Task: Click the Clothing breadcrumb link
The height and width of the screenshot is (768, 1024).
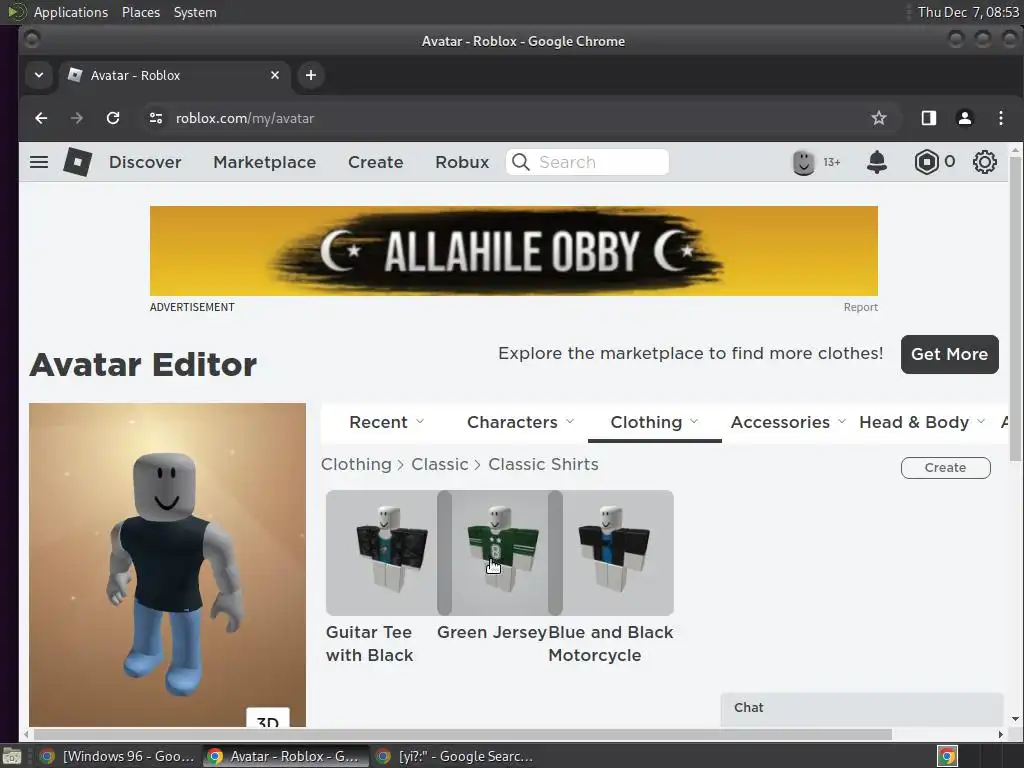Action: coord(356,464)
